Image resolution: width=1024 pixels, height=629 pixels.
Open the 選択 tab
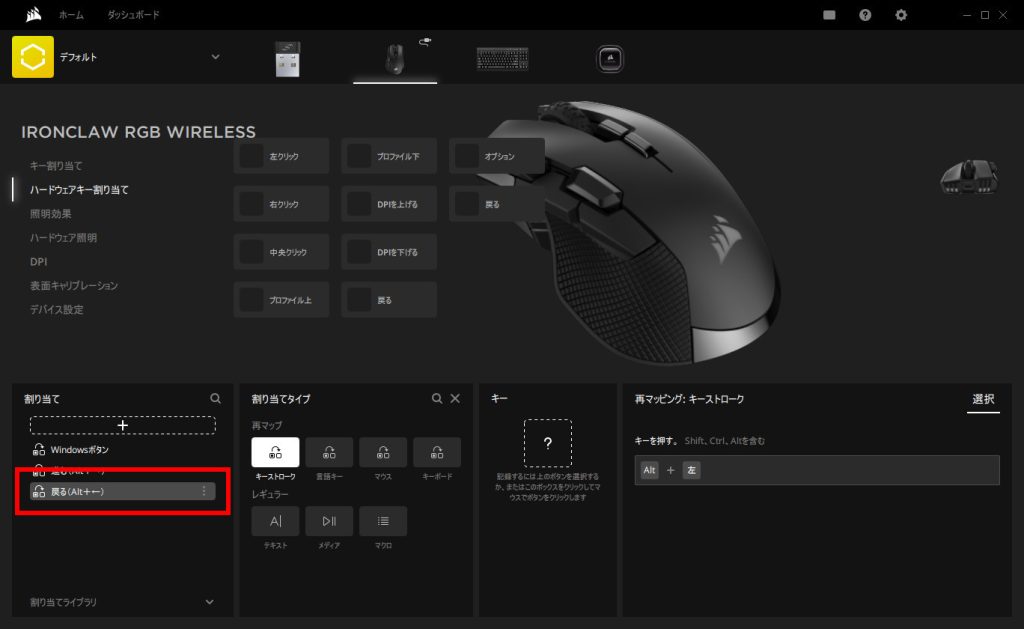(983, 399)
